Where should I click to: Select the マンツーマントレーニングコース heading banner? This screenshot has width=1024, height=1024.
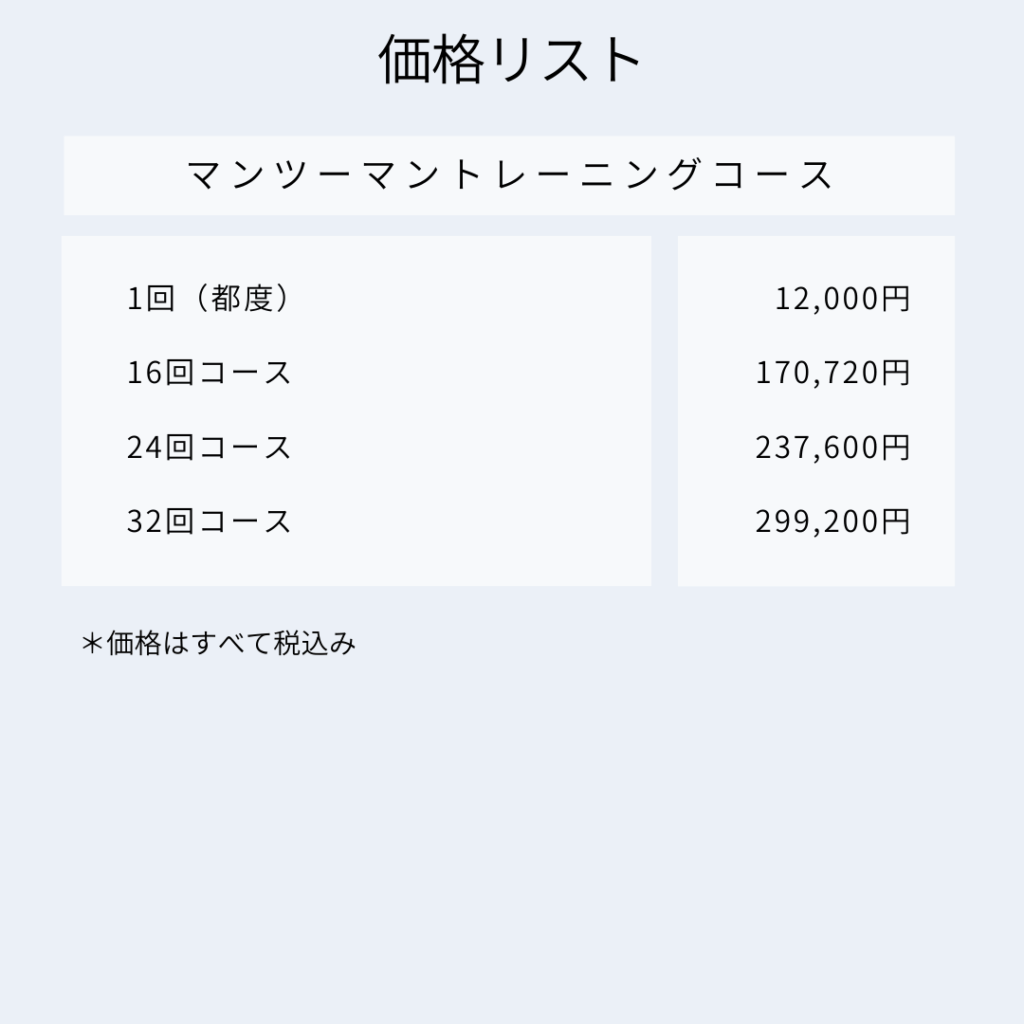click(x=509, y=176)
